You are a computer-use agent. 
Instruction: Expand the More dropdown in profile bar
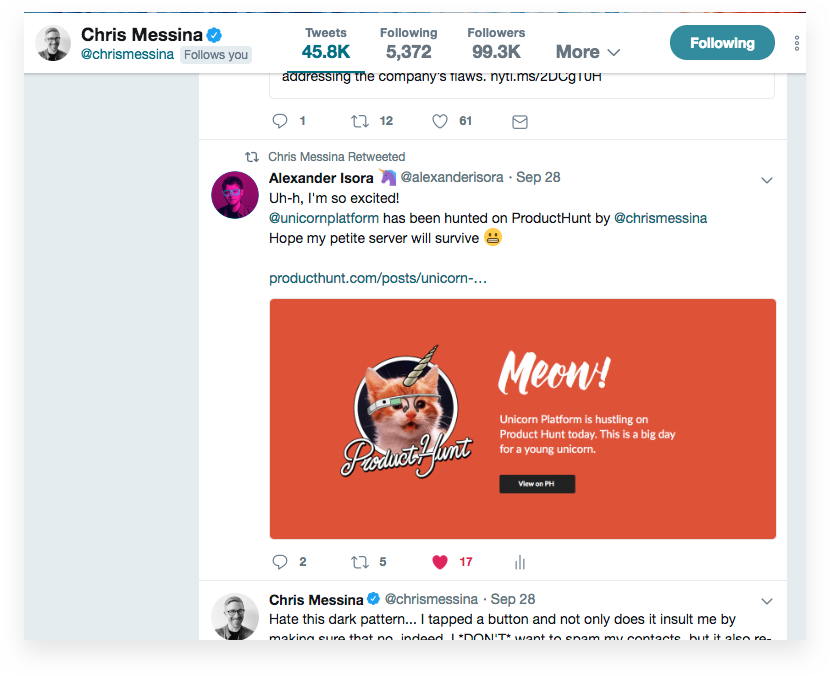[x=588, y=52]
